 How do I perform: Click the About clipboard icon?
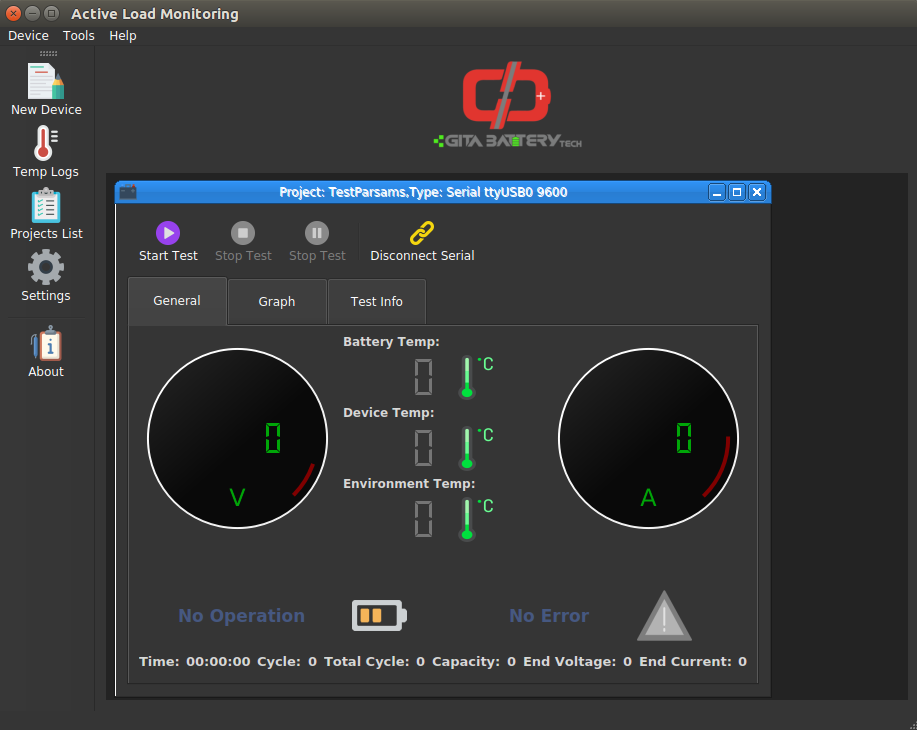(x=46, y=344)
